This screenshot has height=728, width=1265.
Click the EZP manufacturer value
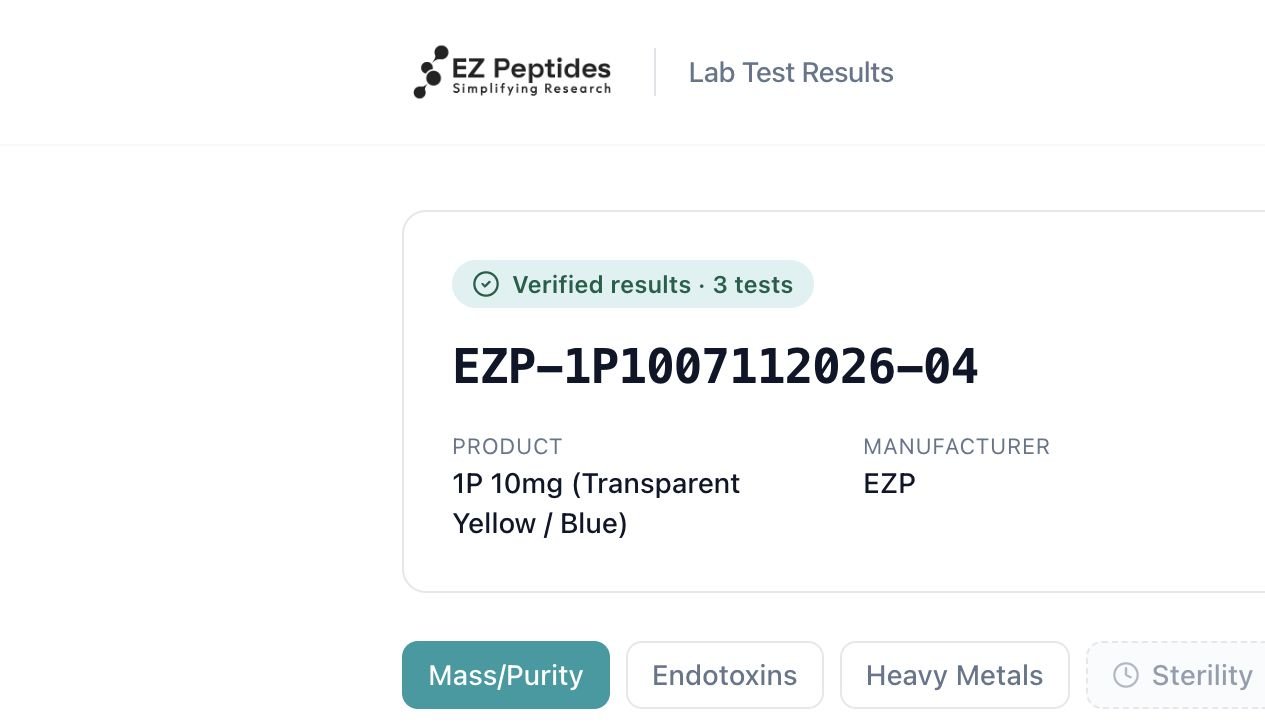pos(889,483)
